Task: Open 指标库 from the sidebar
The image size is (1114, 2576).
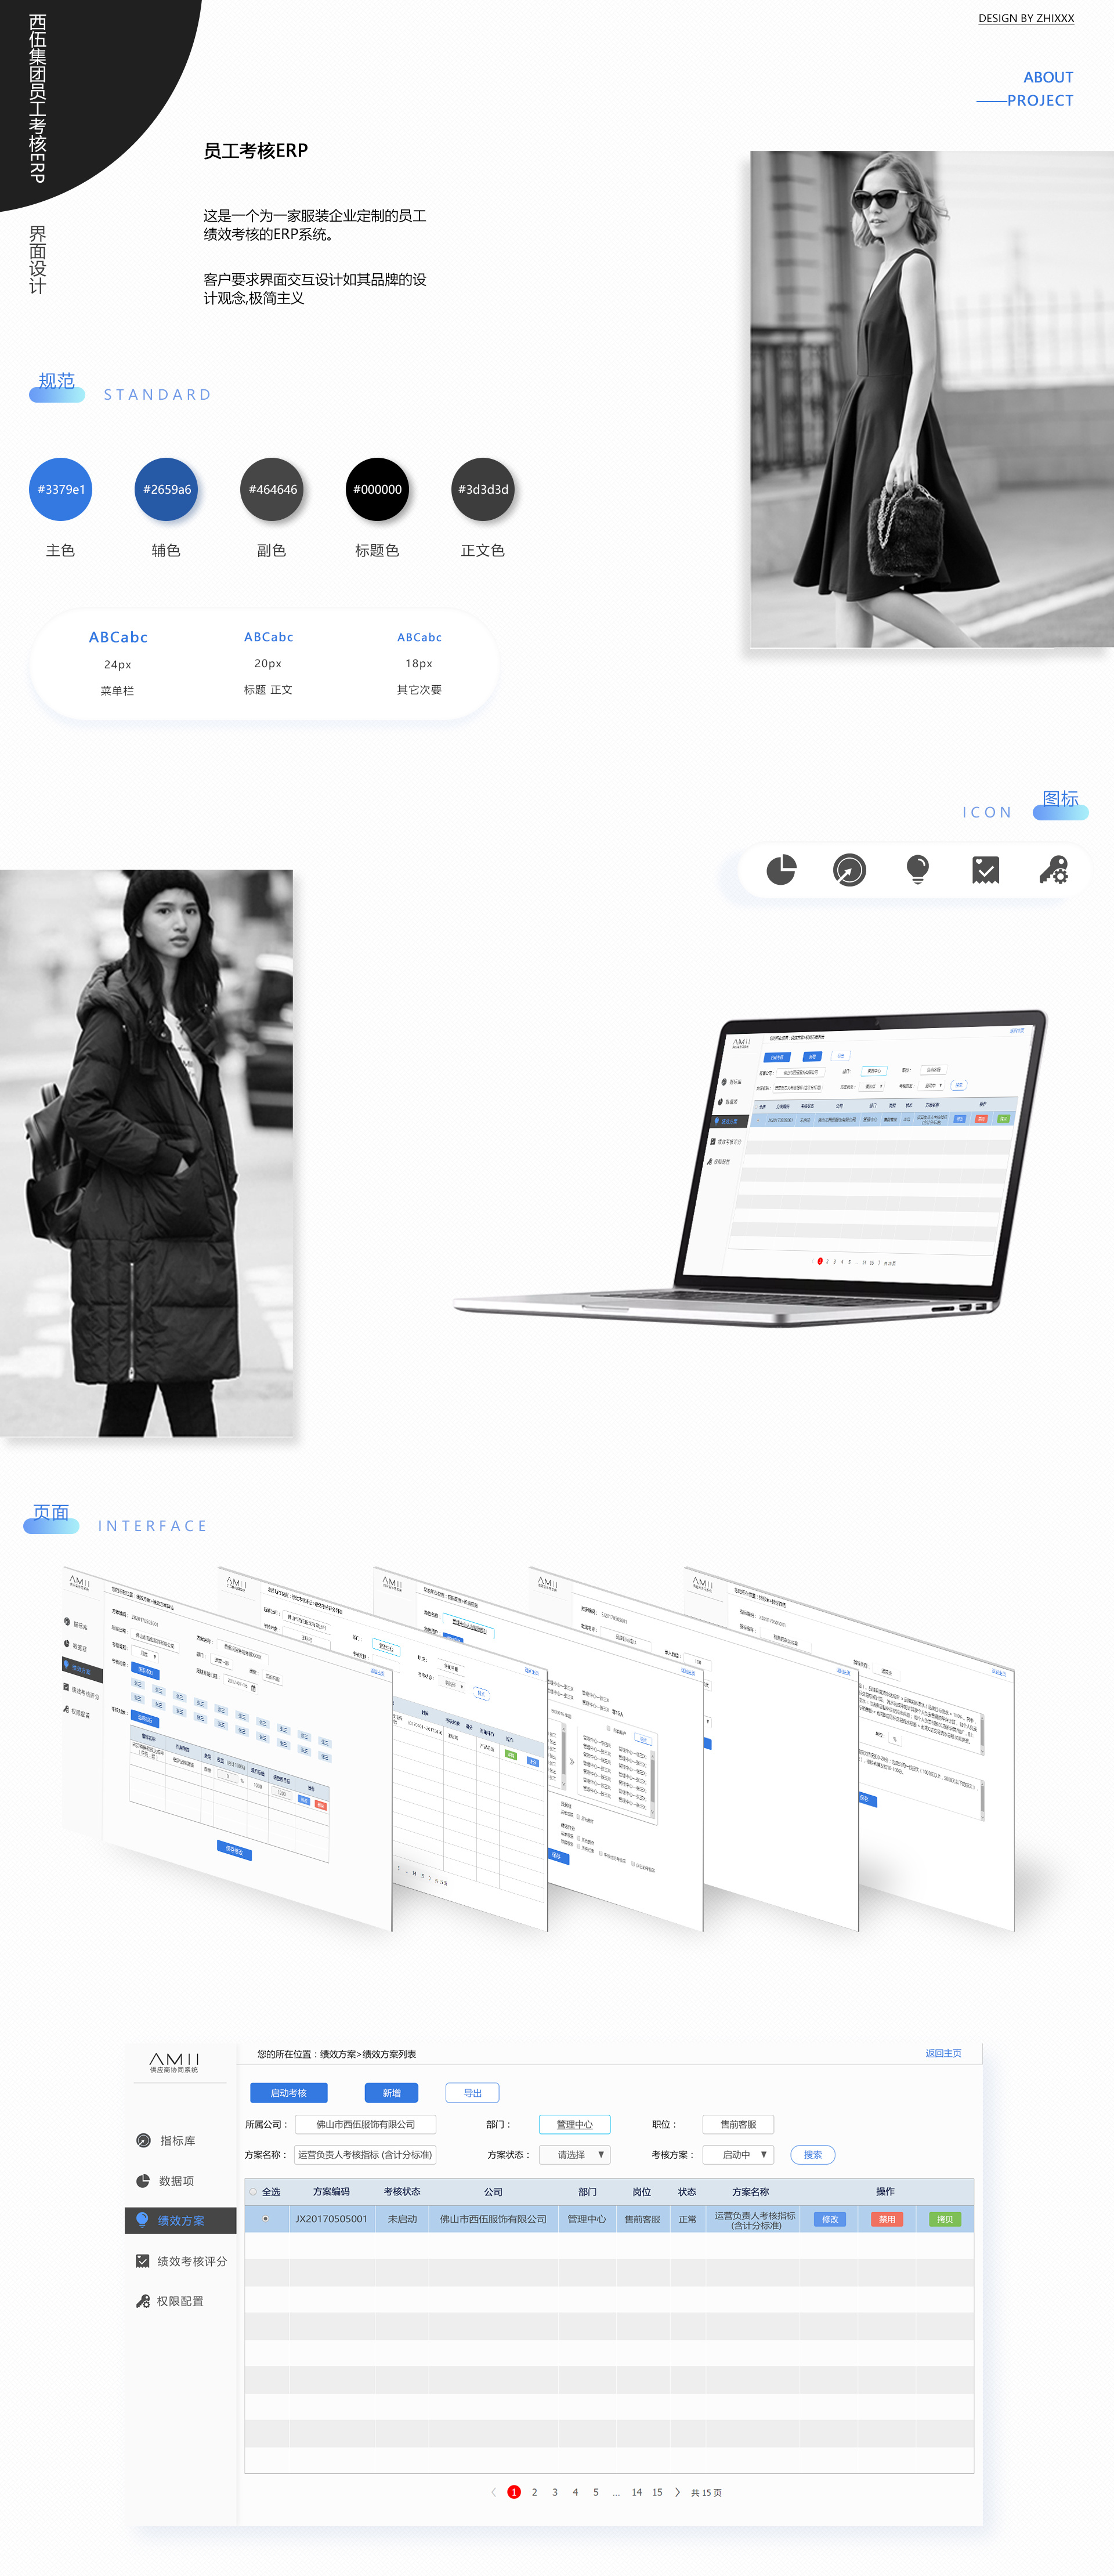Action: click(x=177, y=2140)
